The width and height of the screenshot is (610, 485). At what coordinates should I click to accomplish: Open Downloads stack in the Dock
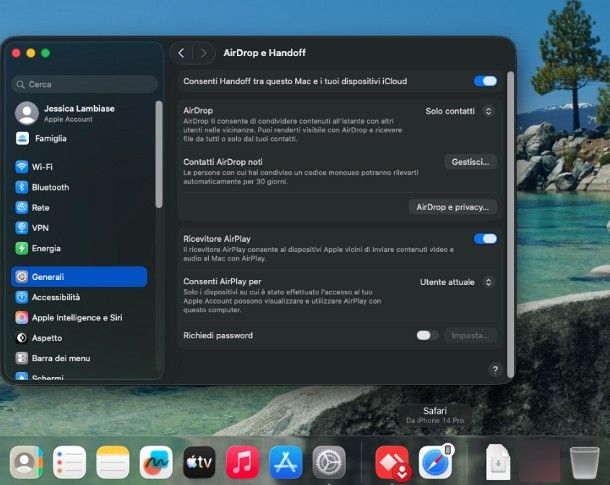click(498, 462)
